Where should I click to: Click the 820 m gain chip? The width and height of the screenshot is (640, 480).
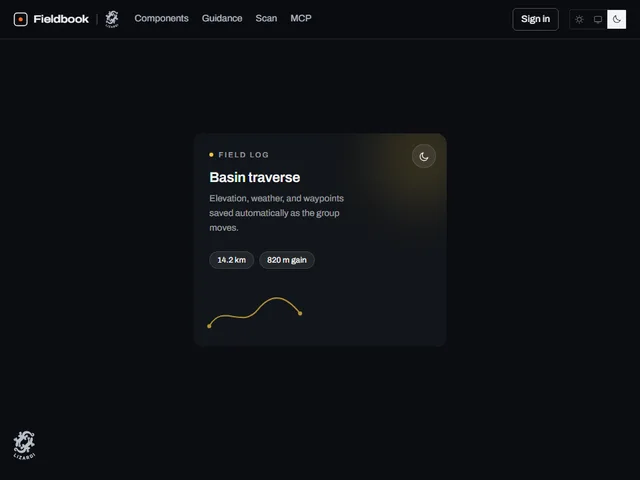(287, 260)
